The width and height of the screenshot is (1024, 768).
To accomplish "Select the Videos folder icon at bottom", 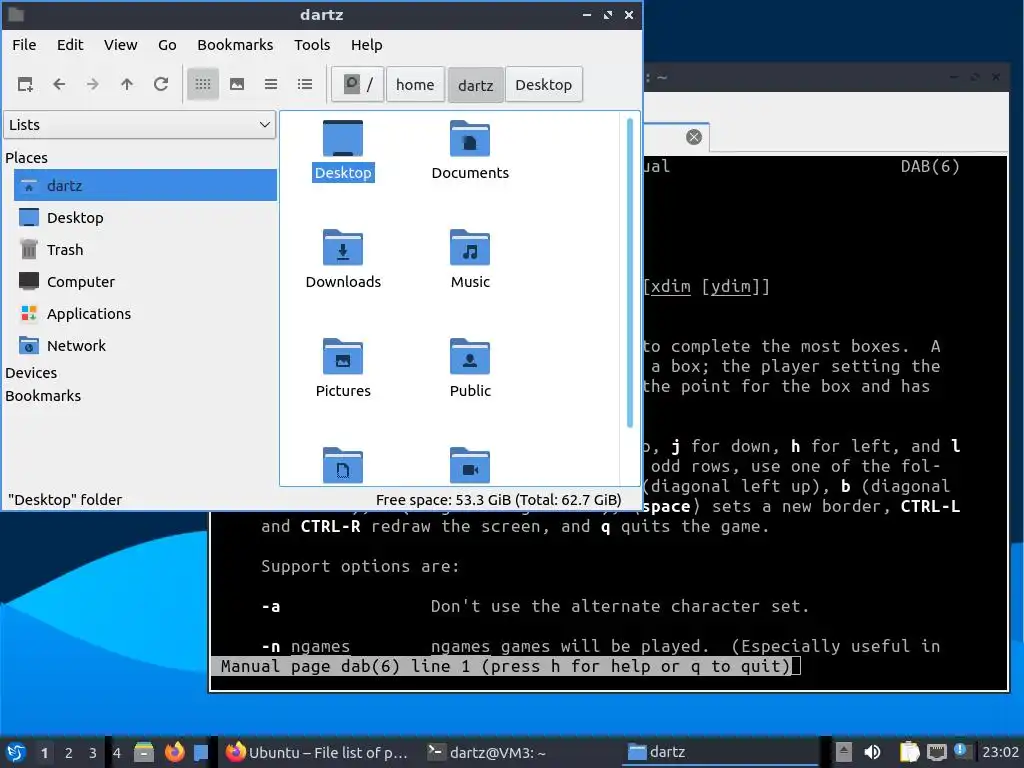I will coord(470,465).
